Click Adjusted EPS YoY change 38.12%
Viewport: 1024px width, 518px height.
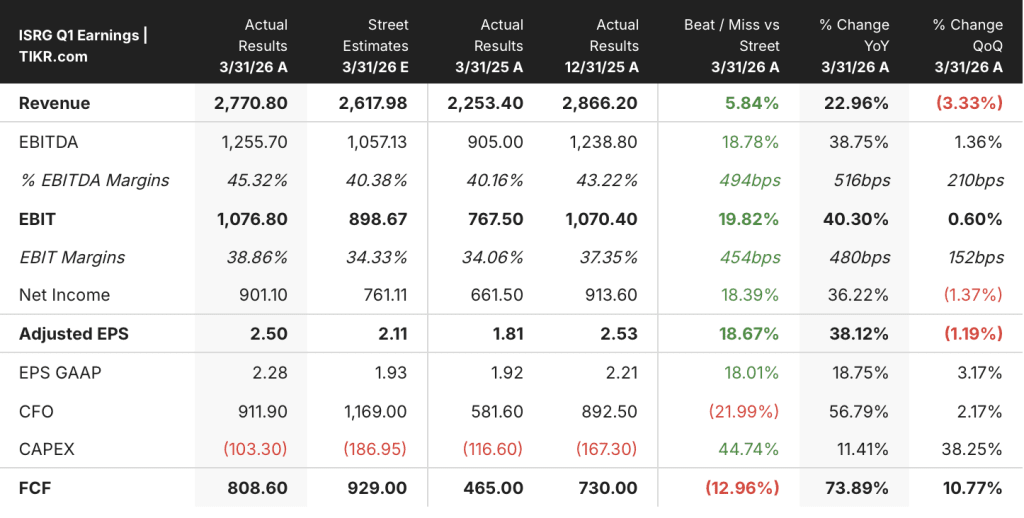click(857, 334)
